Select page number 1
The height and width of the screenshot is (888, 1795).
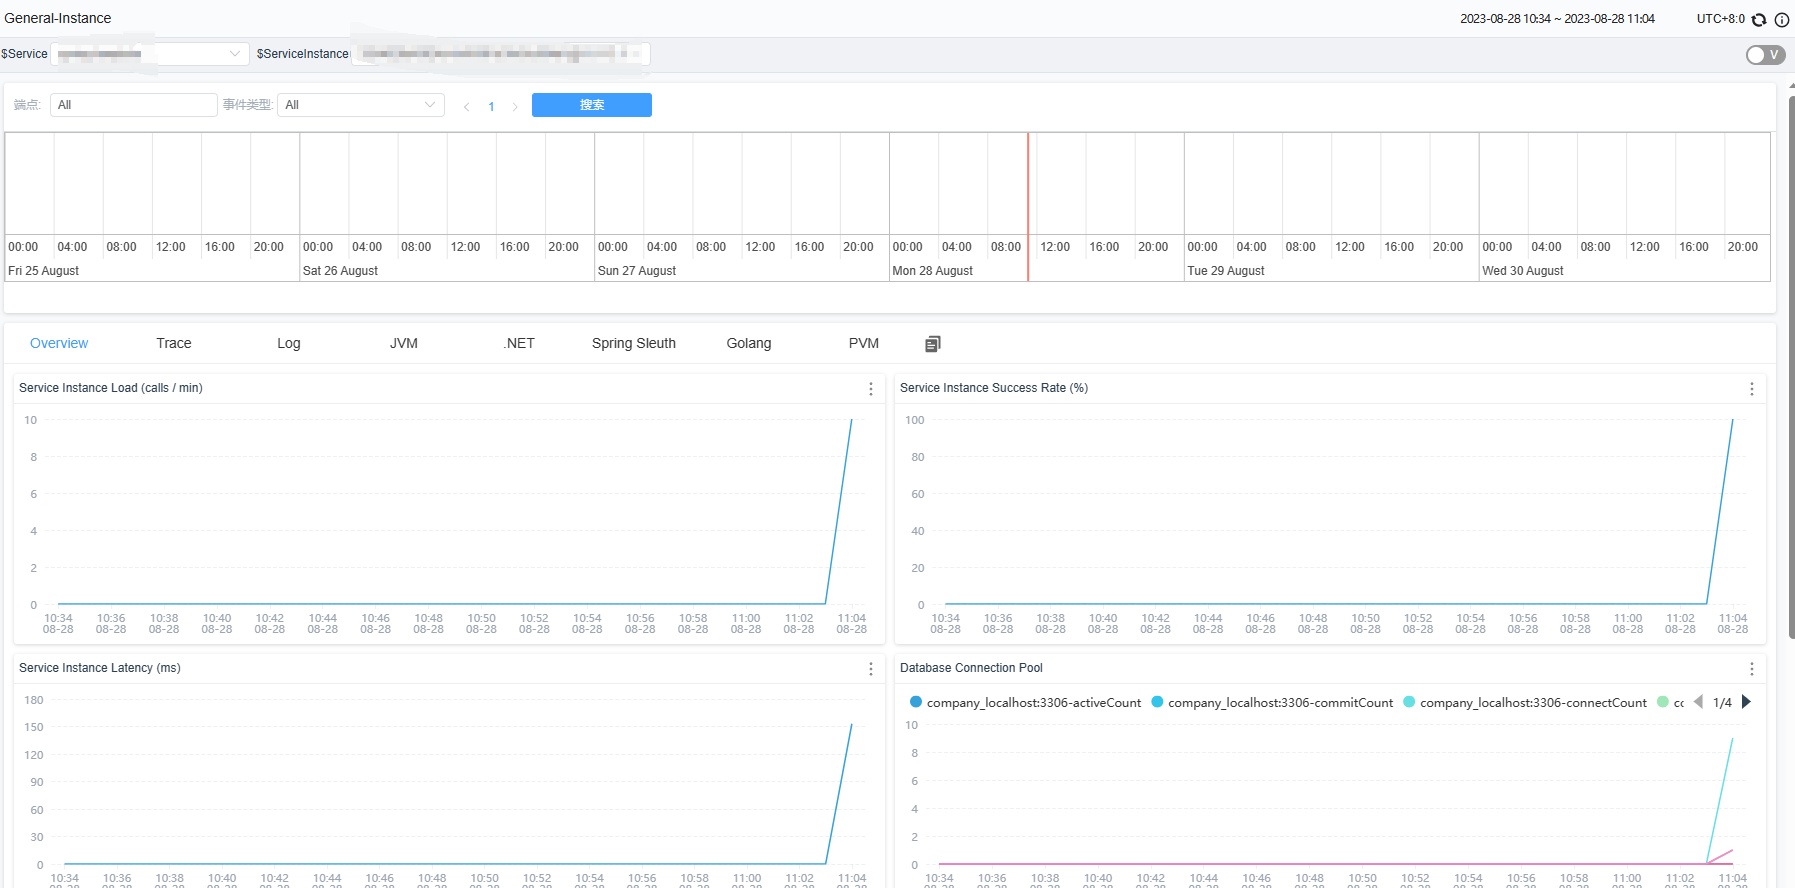click(x=491, y=107)
